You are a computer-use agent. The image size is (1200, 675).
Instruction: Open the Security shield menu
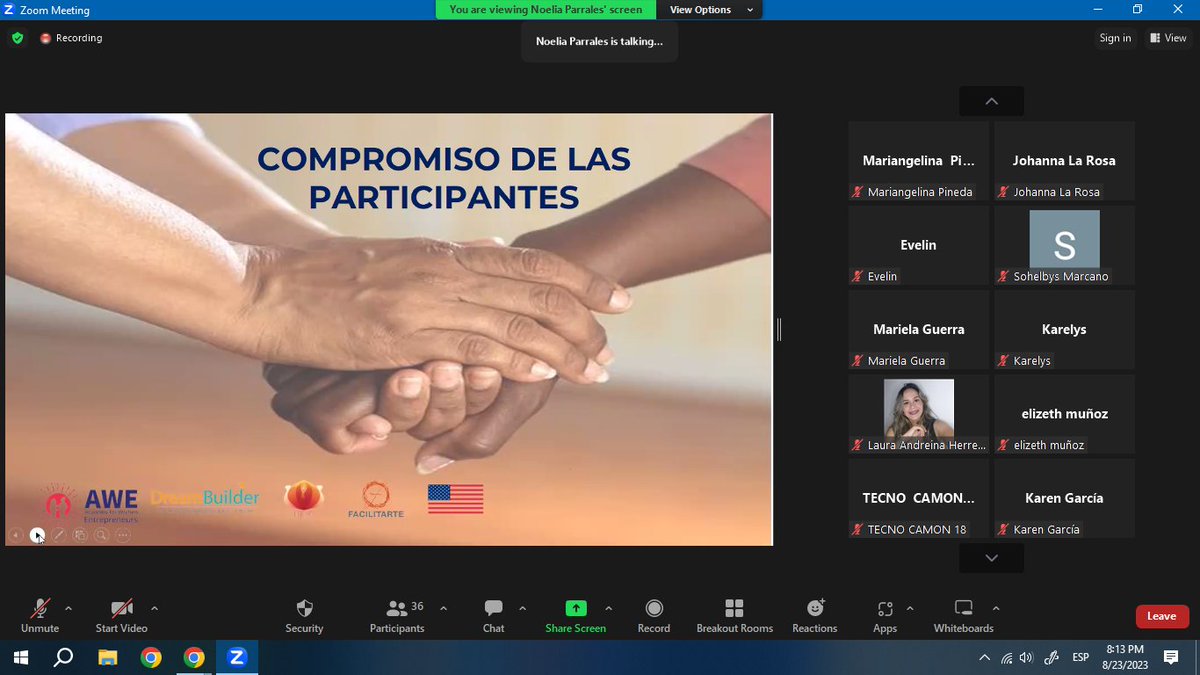click(x=304, y=615)
